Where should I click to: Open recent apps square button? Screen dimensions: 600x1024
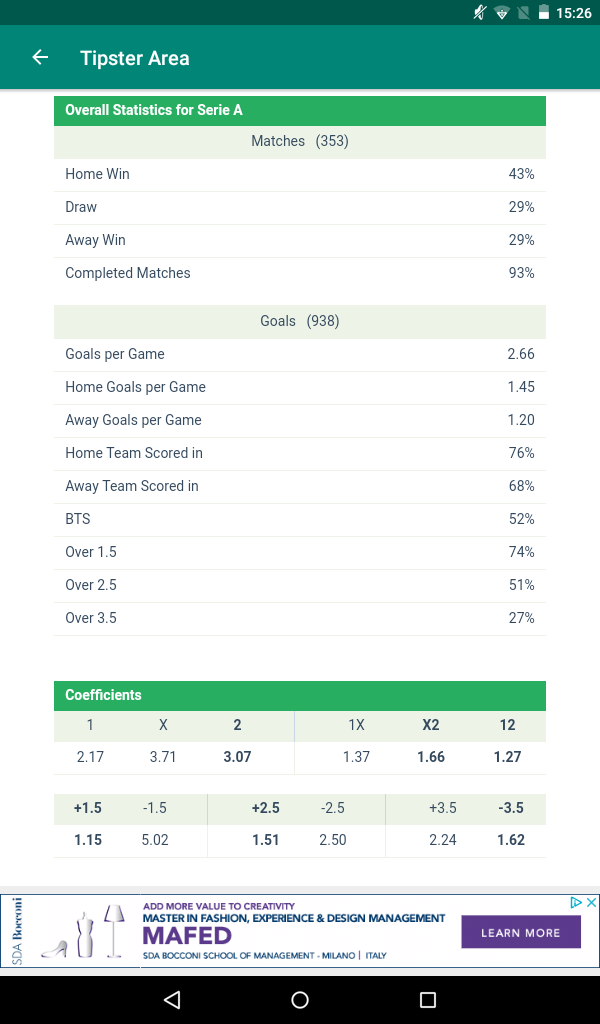428,999
